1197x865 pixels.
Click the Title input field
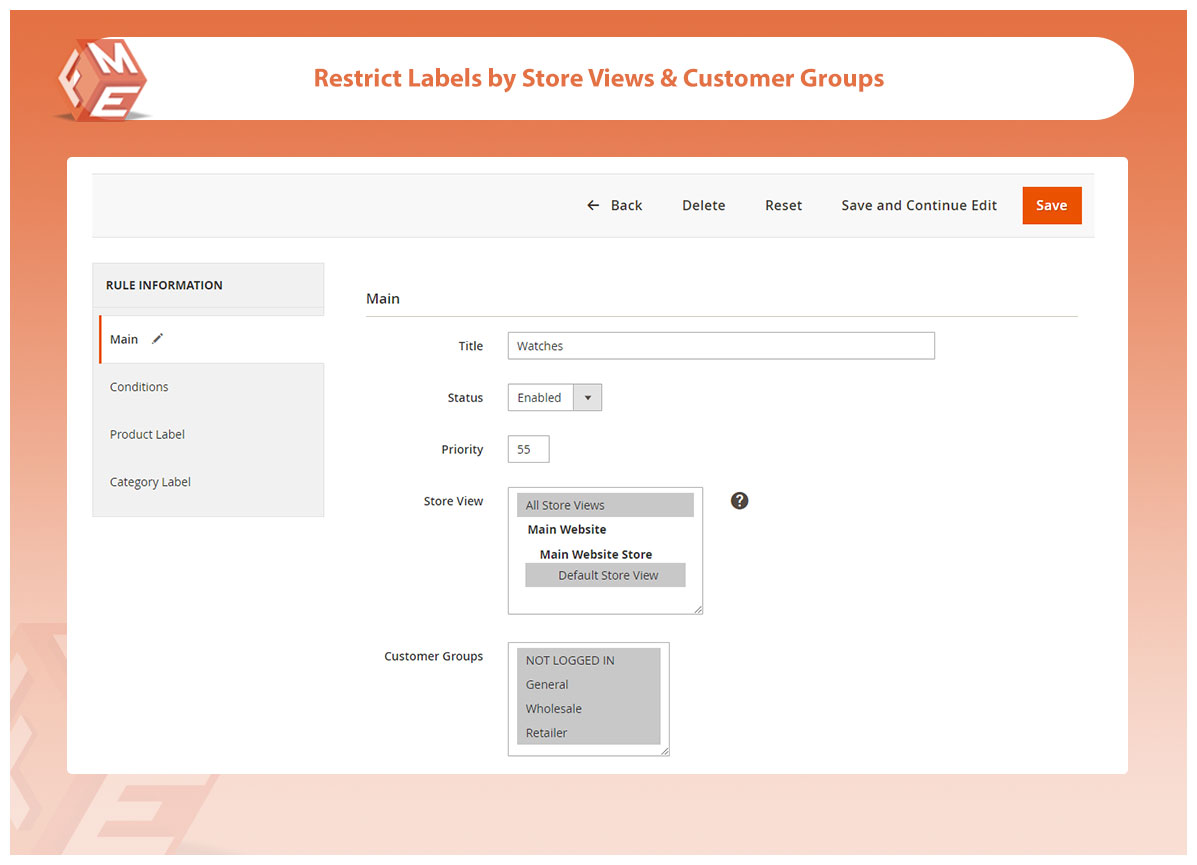pos(720,346)
